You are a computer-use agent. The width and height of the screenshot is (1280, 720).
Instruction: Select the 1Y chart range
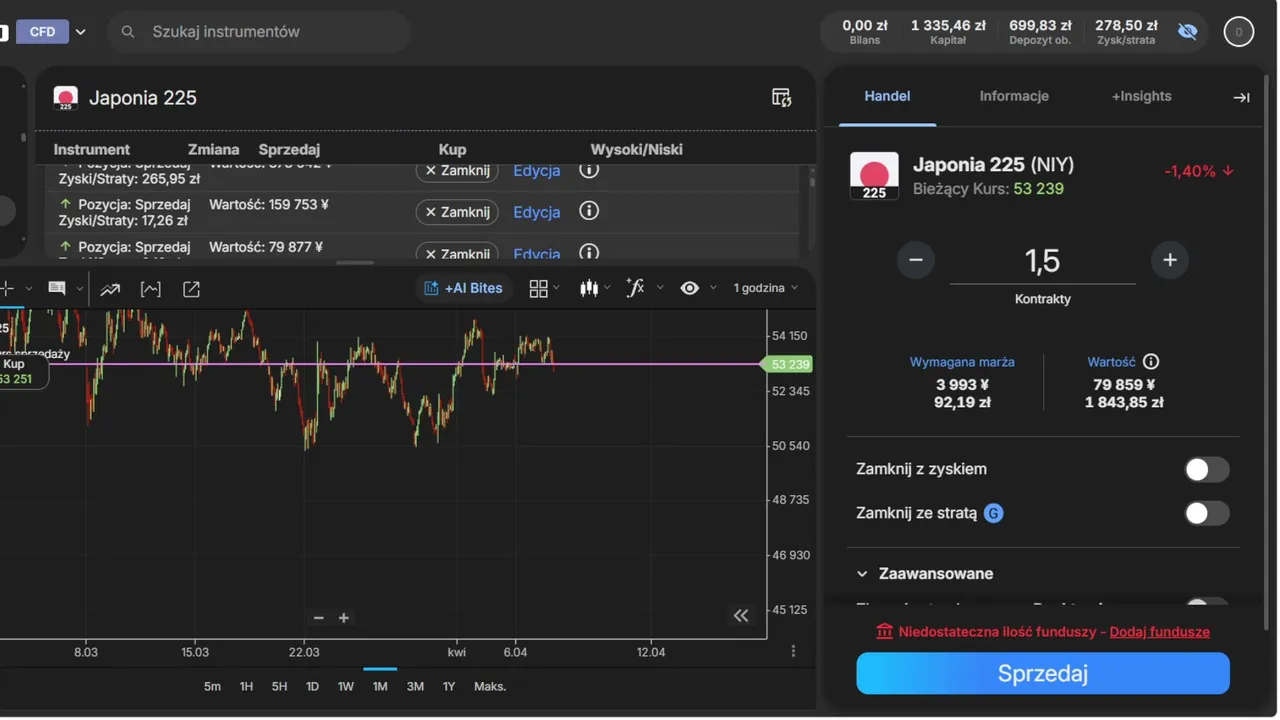click(449, 686)
